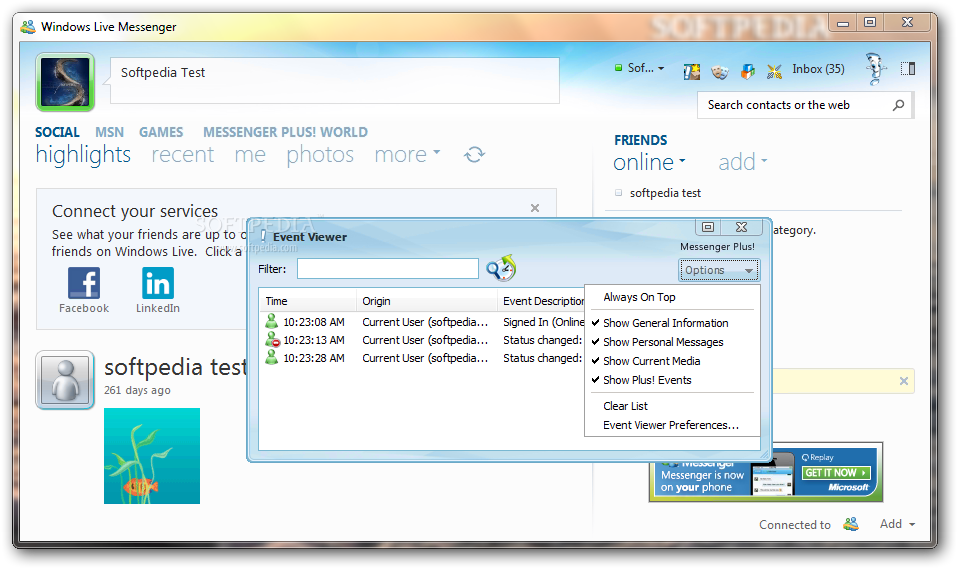958x569 pixels.
Task: Open Inbox (35) mail link
Action: point(818,69)
